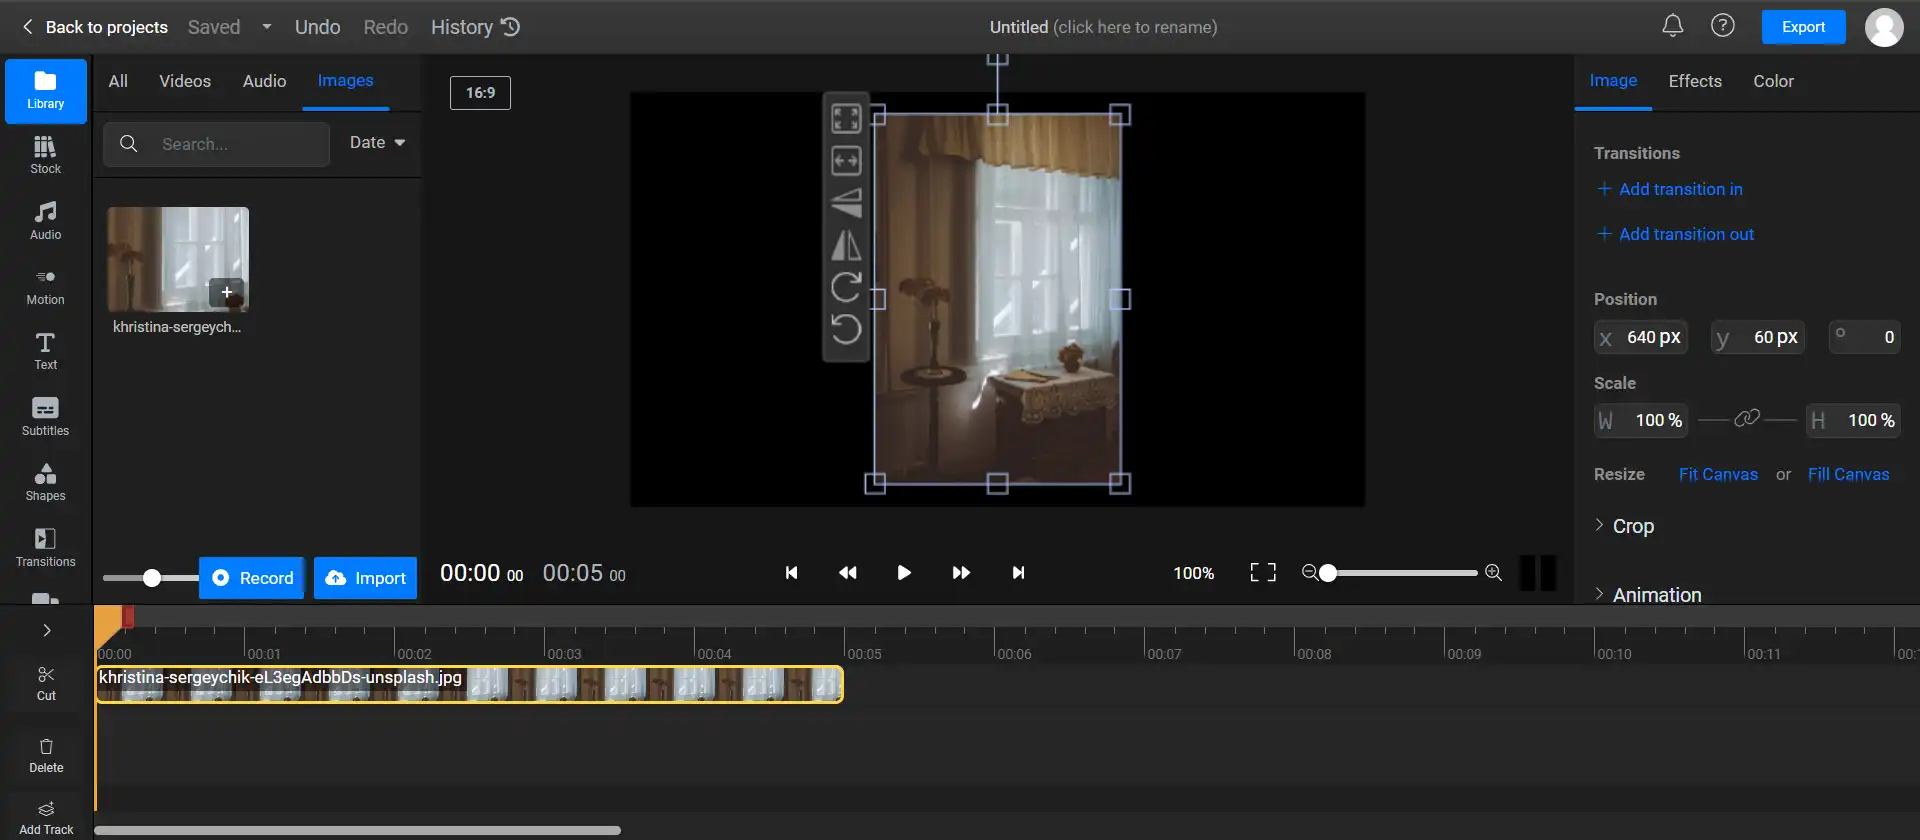The width and height of the screenshot is (1920, 840).
Task: Click the Import button
Action: coord(366,578)
